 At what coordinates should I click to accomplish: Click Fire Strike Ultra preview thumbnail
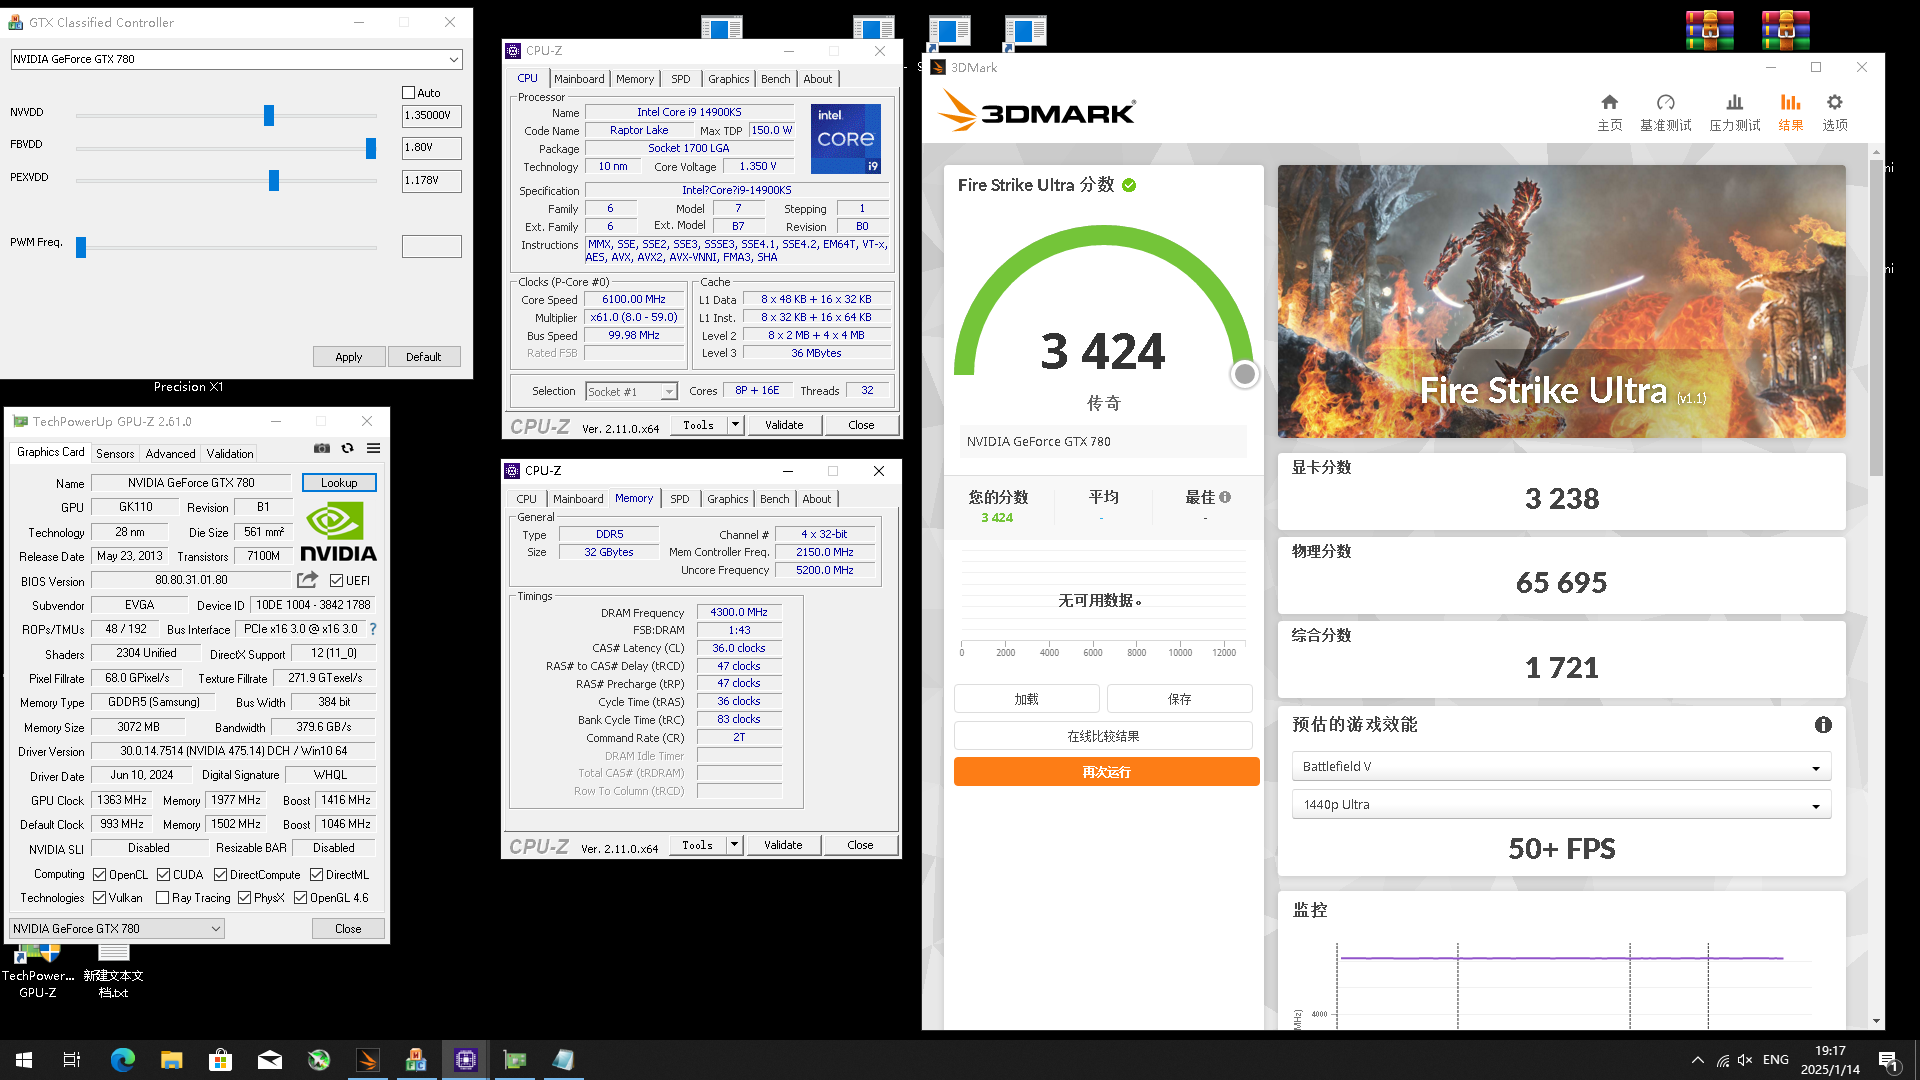(x=1561, y=301)
